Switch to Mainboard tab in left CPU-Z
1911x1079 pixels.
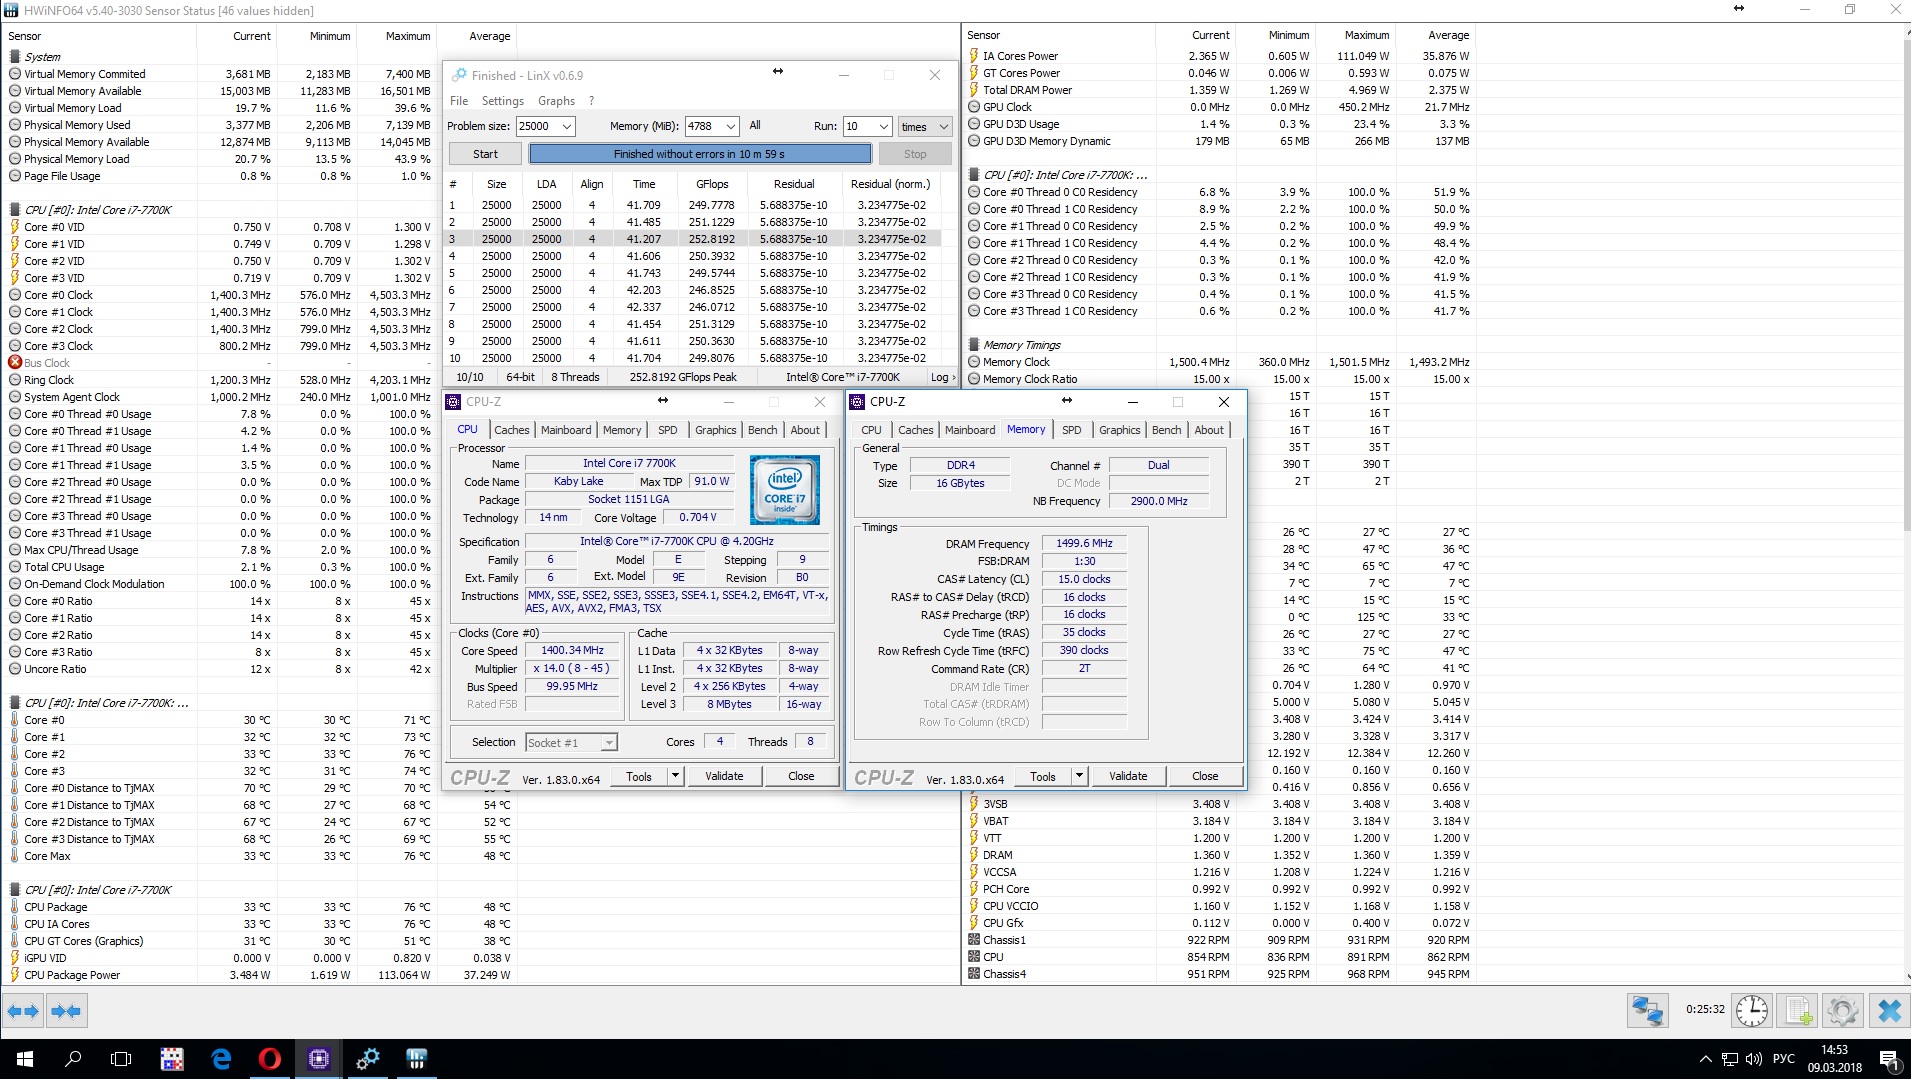point(566,430)
